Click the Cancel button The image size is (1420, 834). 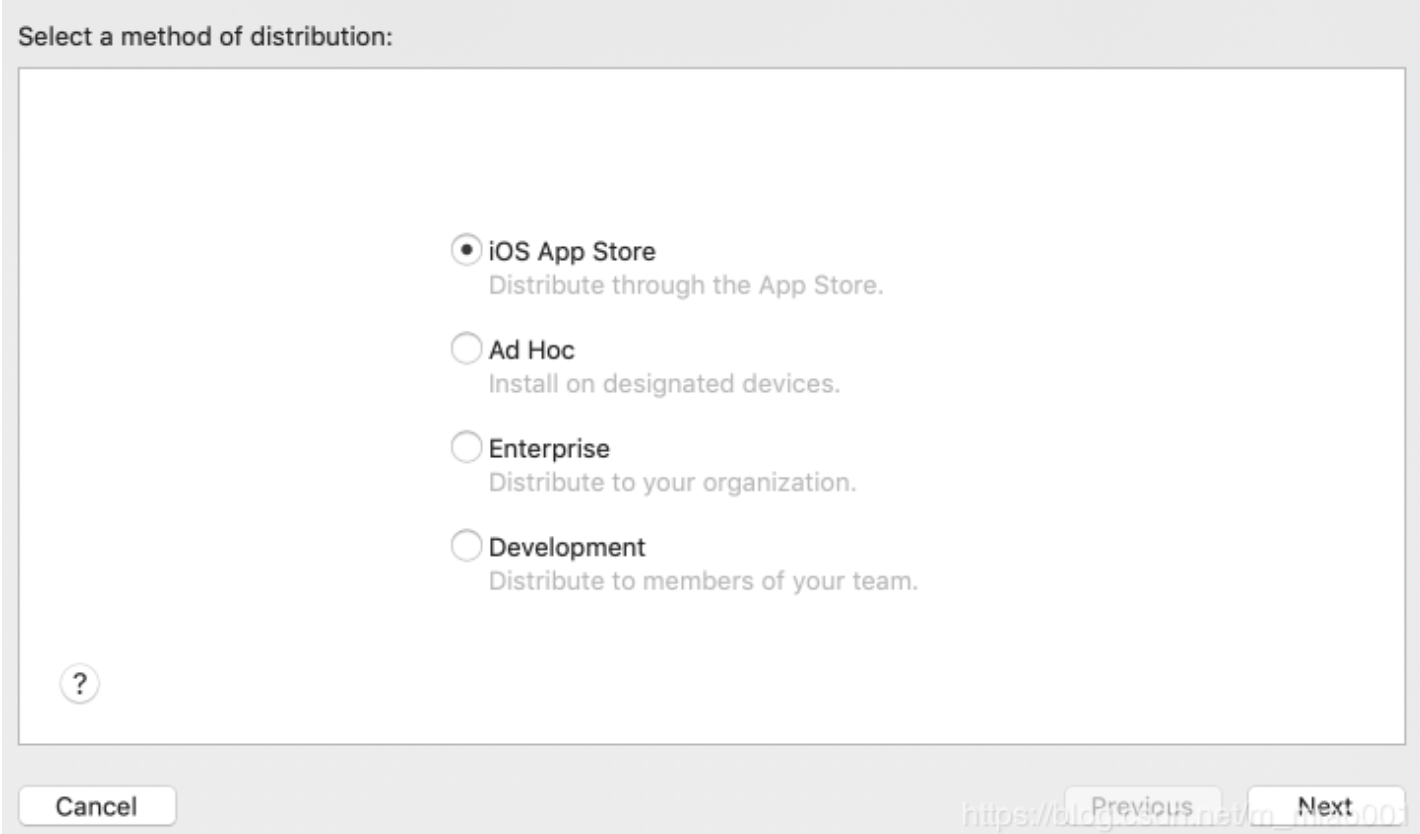click(x=97, y=806)
